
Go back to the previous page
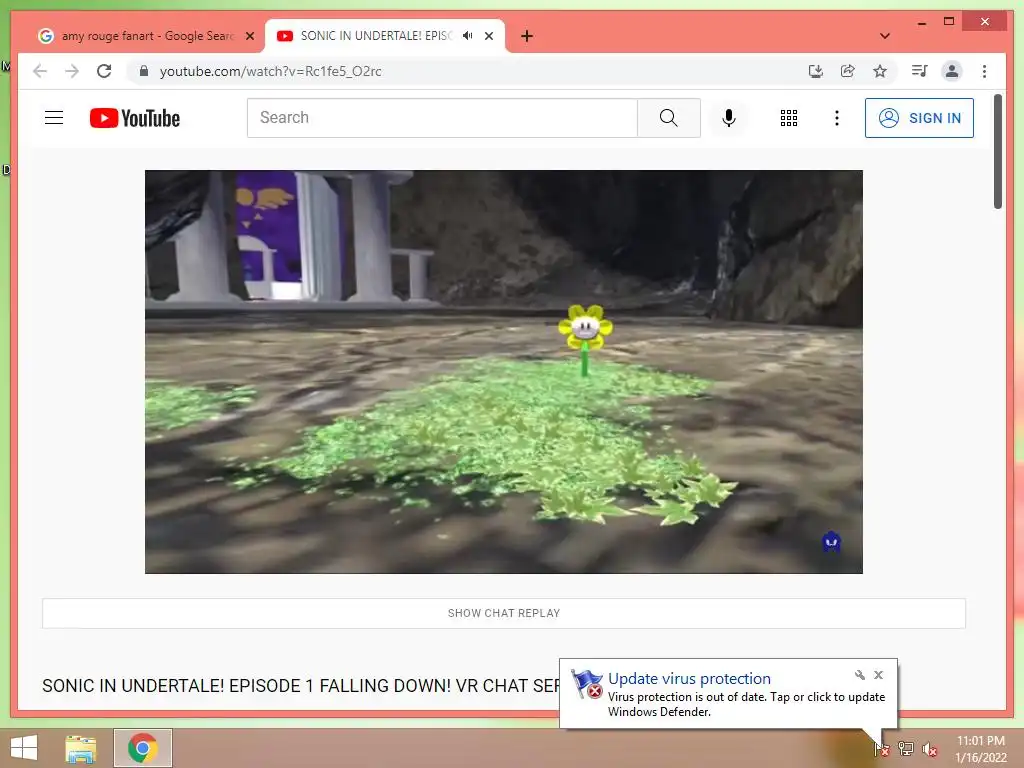pos(40,71)
